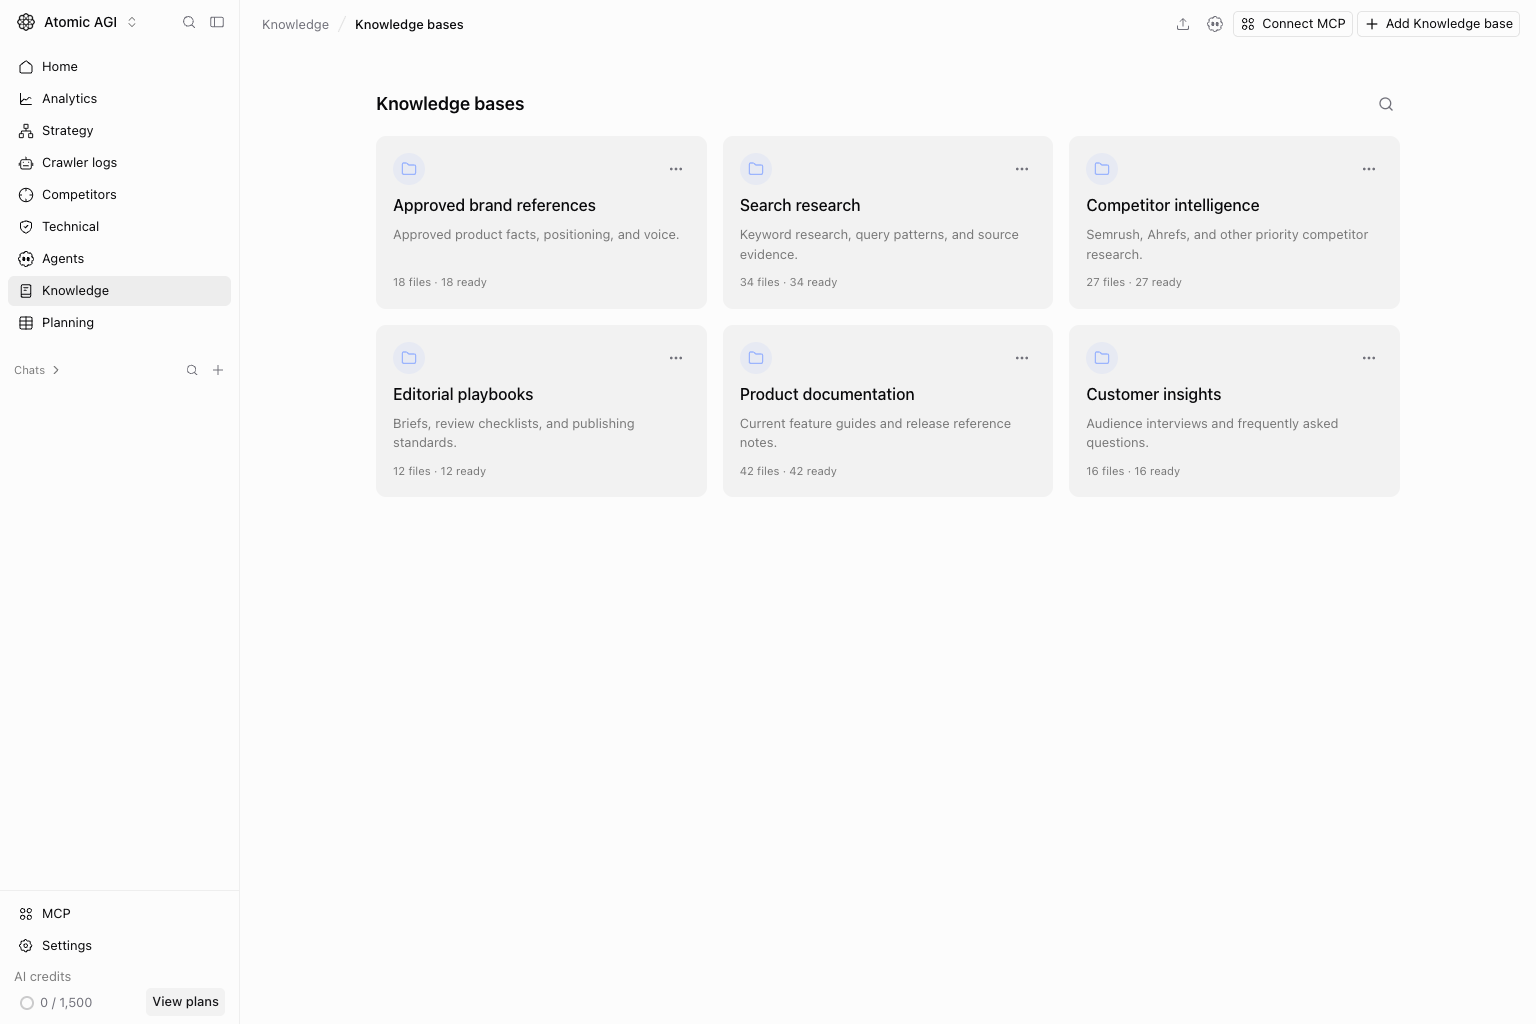Click the Atomic AGI logo icon
The width and height of the screenshot is (1536, 1024).
26,22
